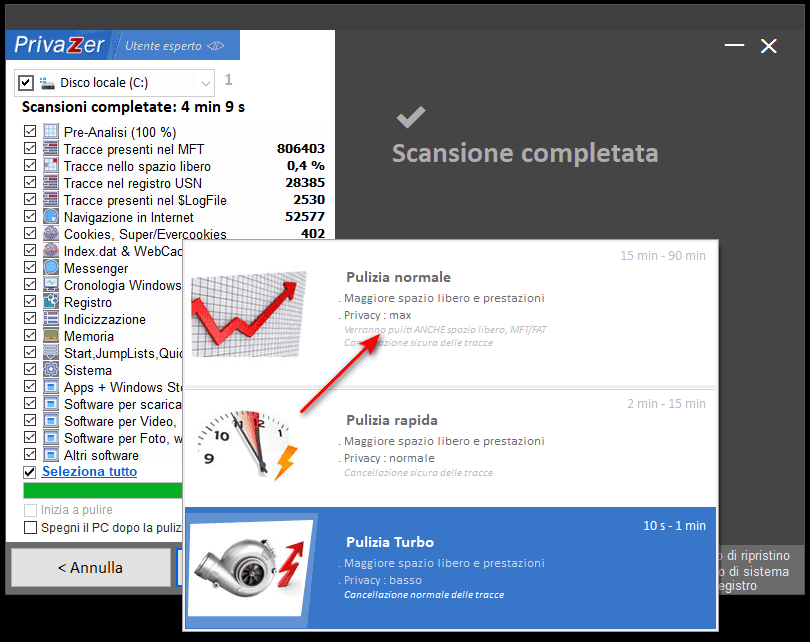Viewport: 810px width, 642px height.
Task: Click the clock with lightning thumbnail
Action: coord(247,445)
